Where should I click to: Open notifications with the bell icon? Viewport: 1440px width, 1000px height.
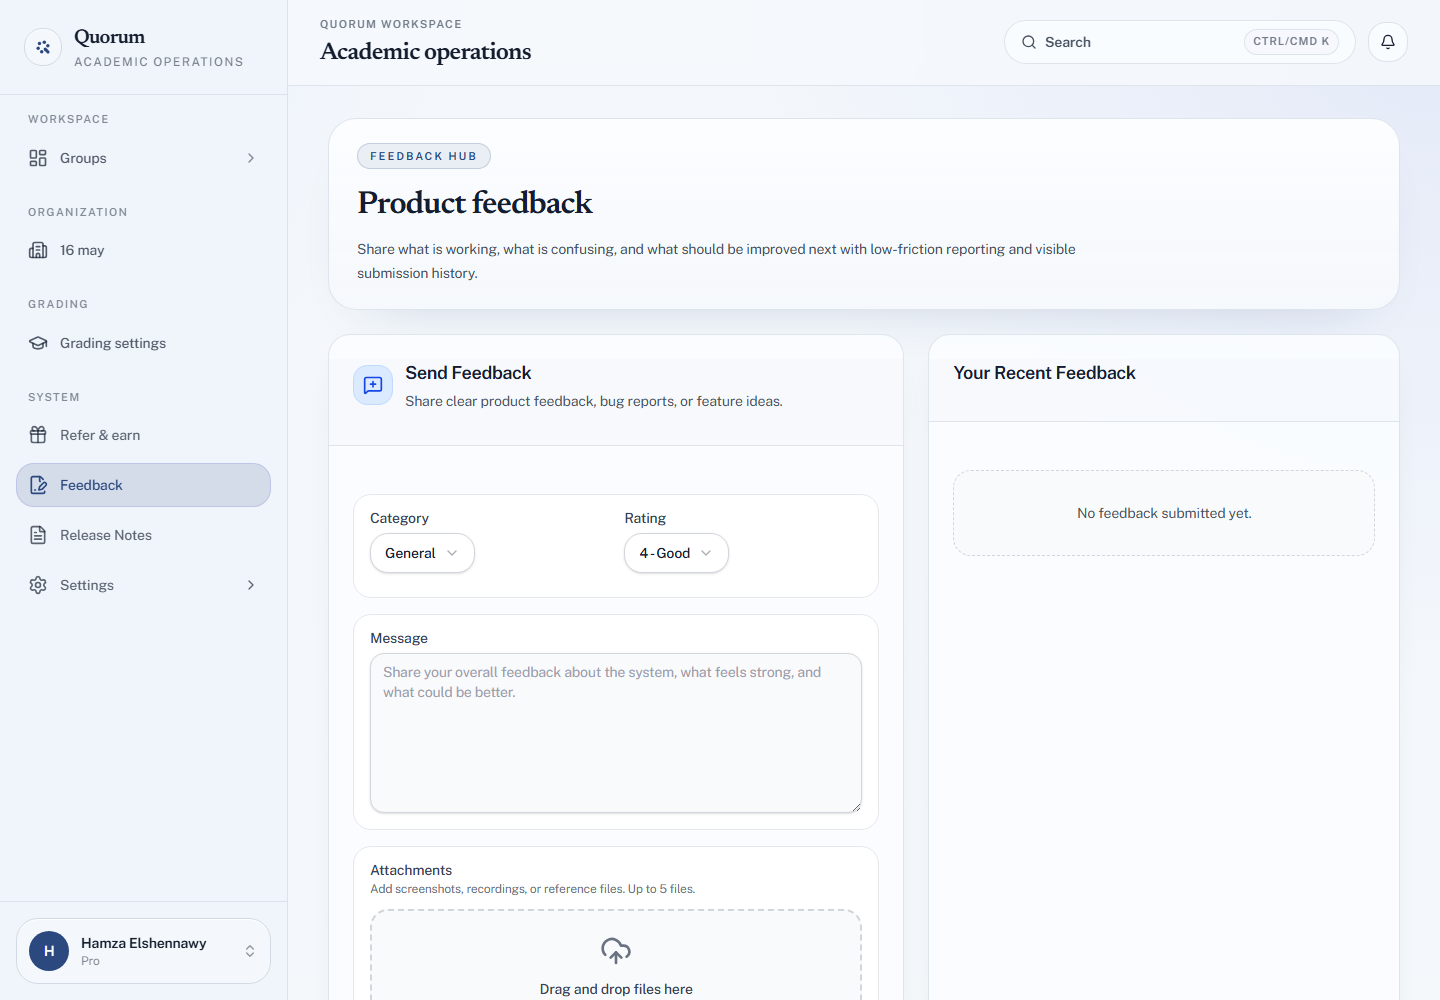coord(1388,42)
